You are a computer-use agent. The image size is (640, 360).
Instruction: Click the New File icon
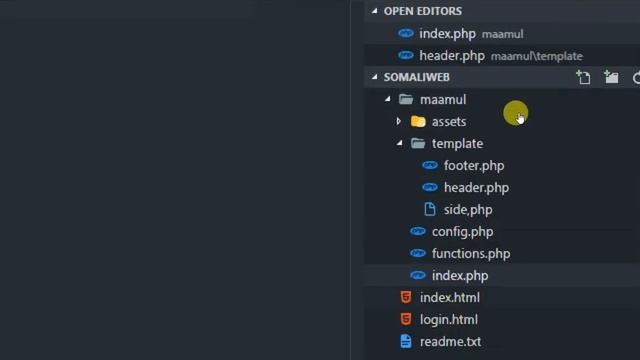(583, 77)
